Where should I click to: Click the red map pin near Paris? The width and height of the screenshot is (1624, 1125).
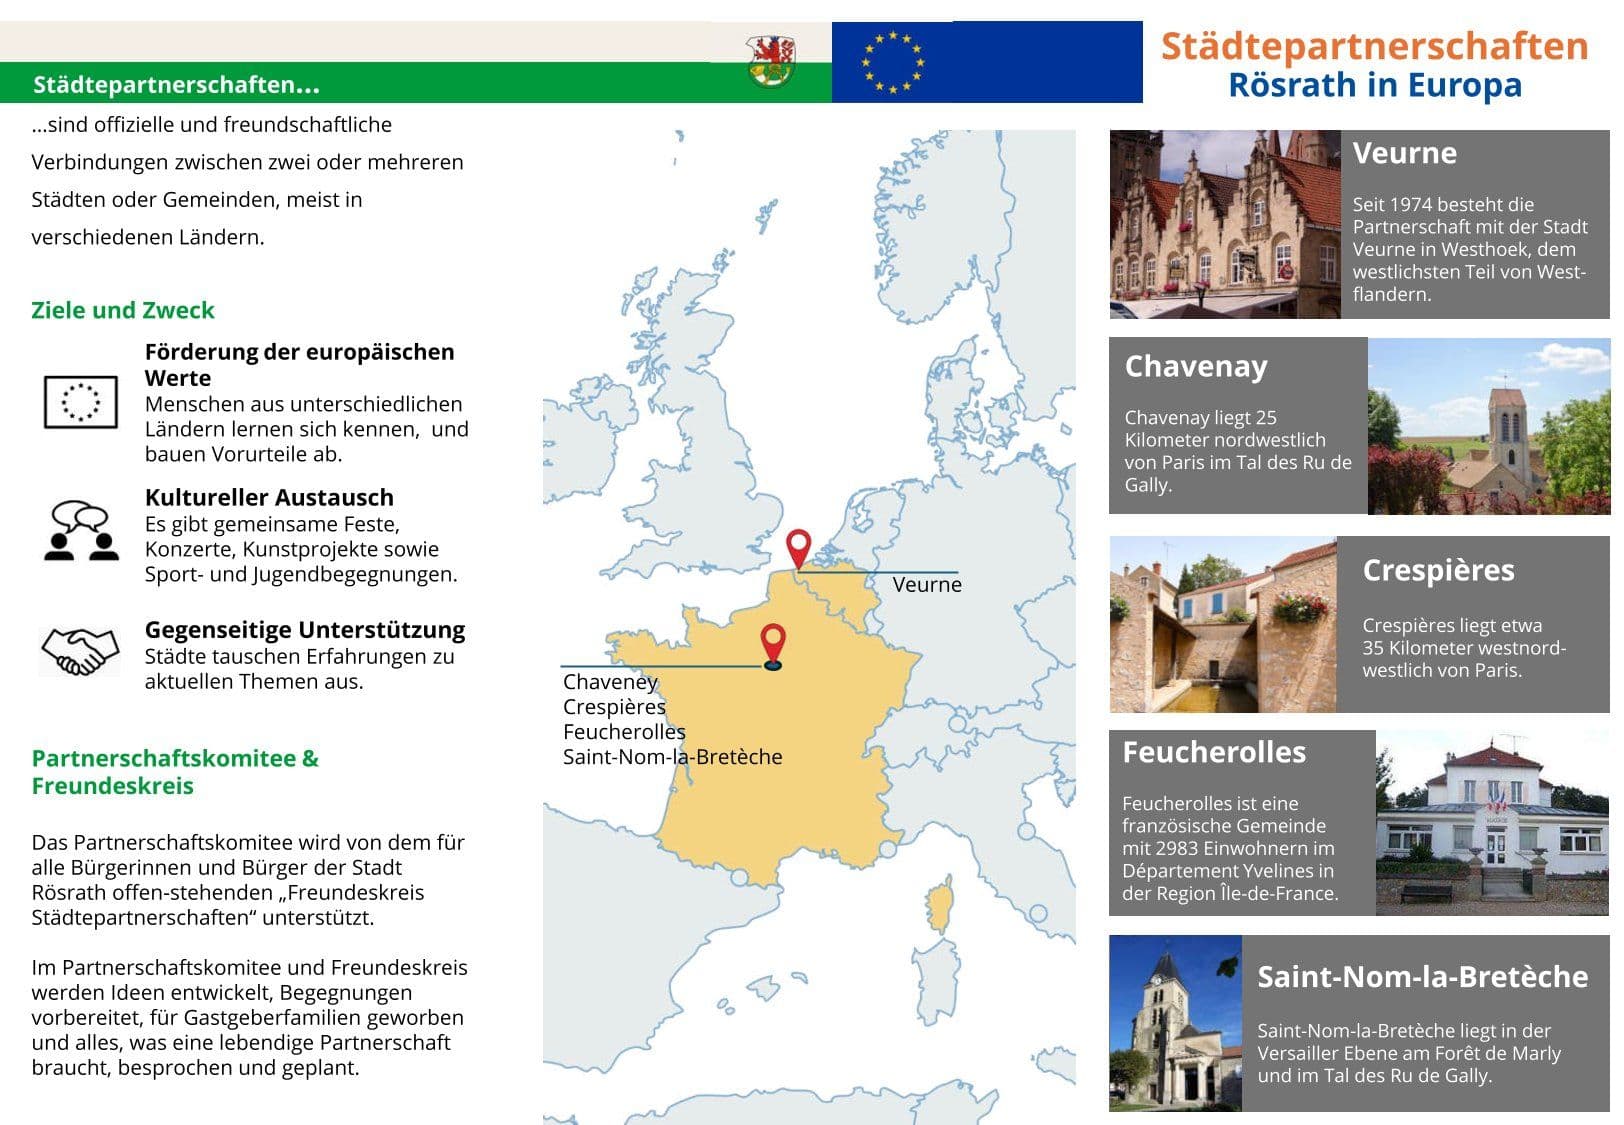tap(773, 646)
